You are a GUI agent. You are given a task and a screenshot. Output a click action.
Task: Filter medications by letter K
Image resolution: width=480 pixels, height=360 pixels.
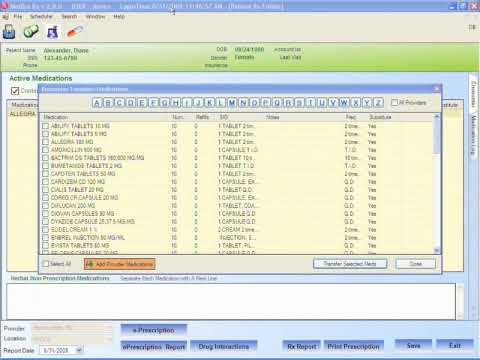coord(209,103)
